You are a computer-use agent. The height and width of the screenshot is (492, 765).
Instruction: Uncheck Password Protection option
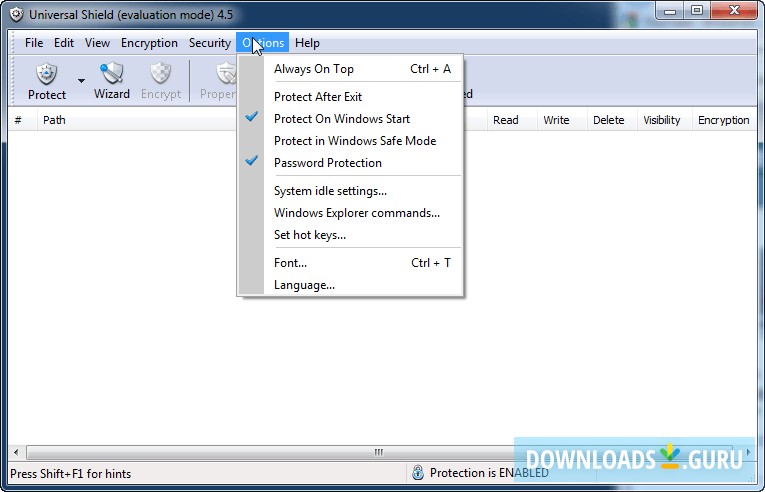[x=350, y=163]
